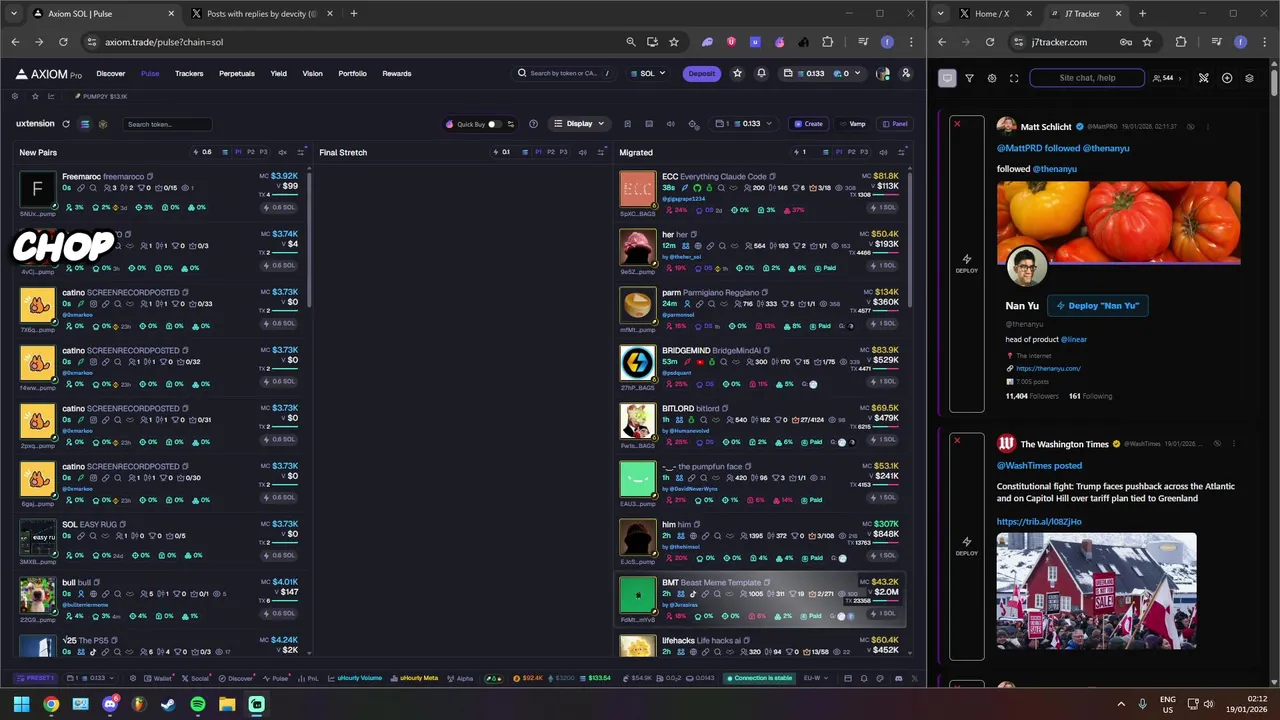Click the Create button
Screen dimensions: 1280x720
tap(808, 124)
